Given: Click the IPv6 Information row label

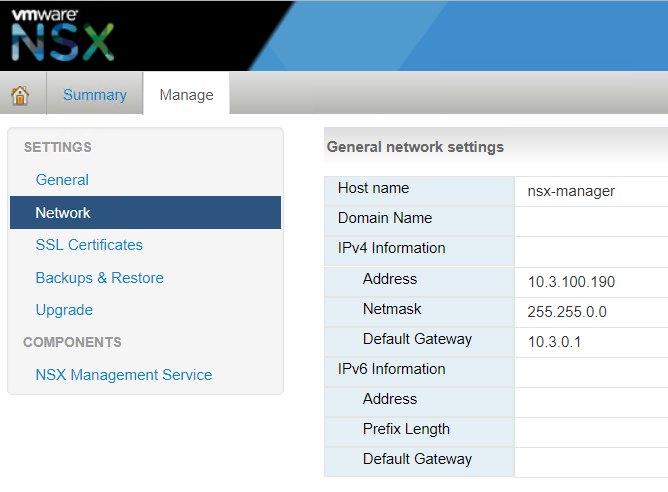Looking at the screenshot, I should click(x=392, y=369).
